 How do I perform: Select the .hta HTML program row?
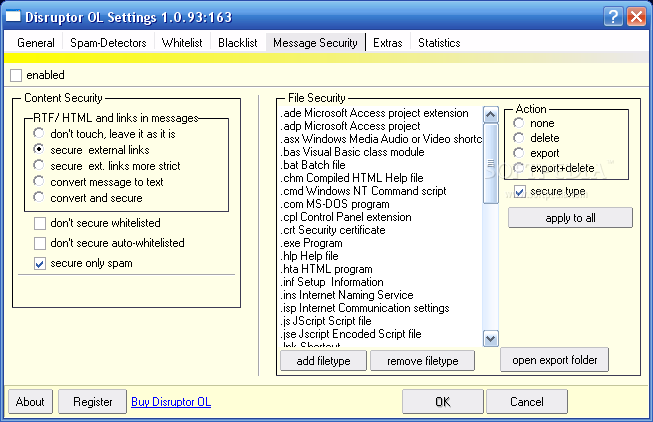point(381,269)
